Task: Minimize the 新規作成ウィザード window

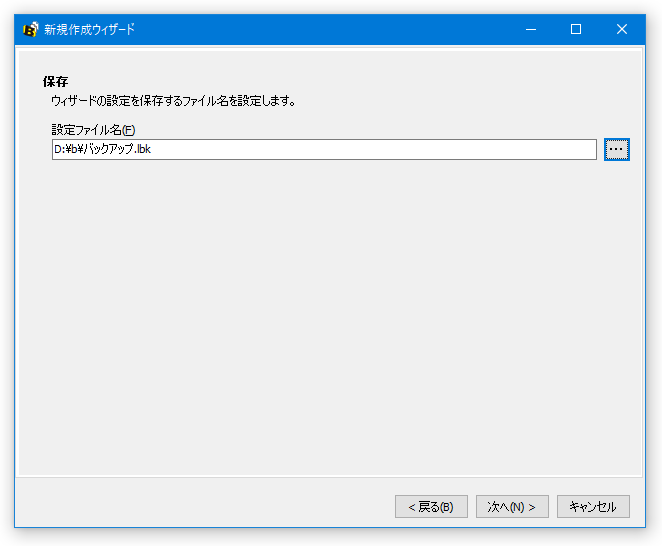Action: click(x=531, y=29)
